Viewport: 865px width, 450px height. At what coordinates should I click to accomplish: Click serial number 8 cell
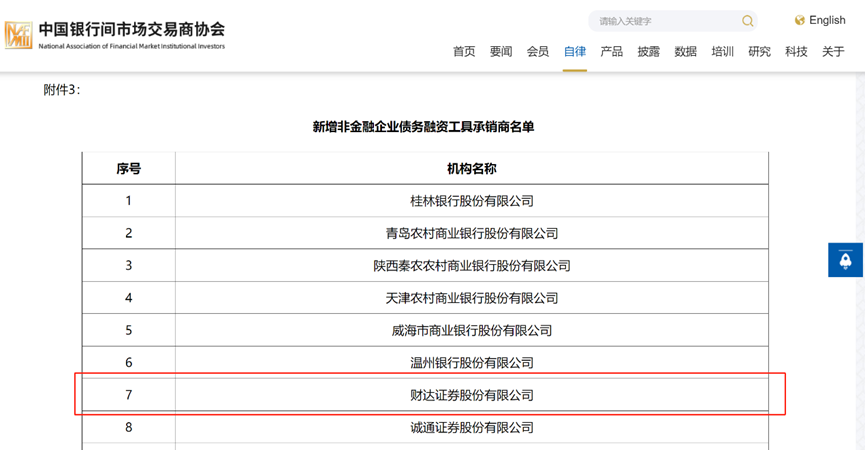(129, 427)
